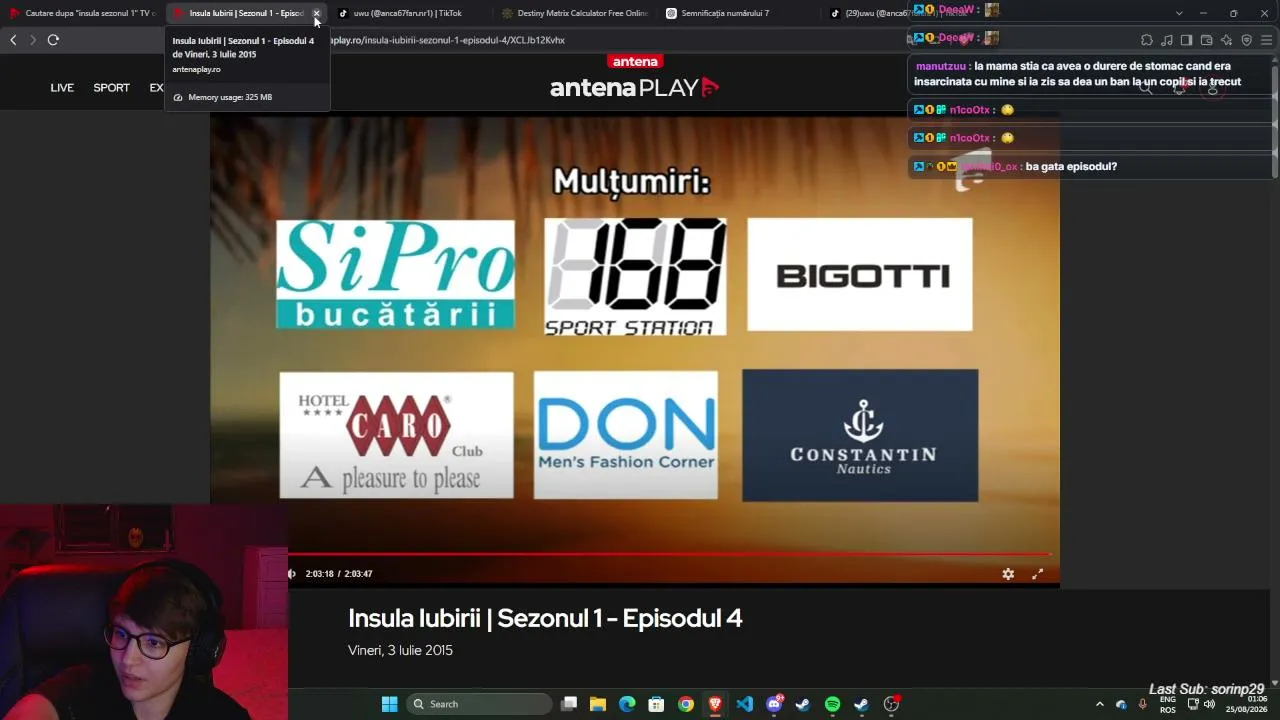Expand the tab search dropdown arrow
Image resolution: width=1280 pixels, height=720 pixels.
pos(1179,13)
